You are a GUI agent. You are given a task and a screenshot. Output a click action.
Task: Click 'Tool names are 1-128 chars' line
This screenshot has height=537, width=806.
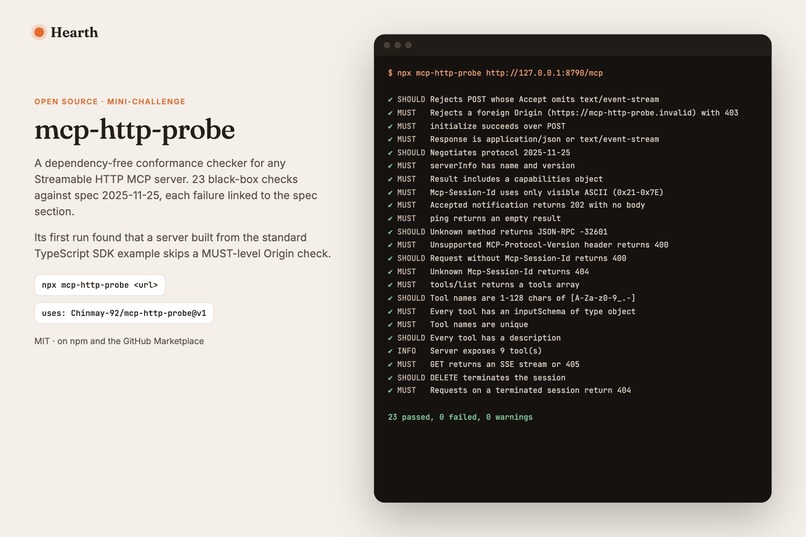tap(512, 298)
